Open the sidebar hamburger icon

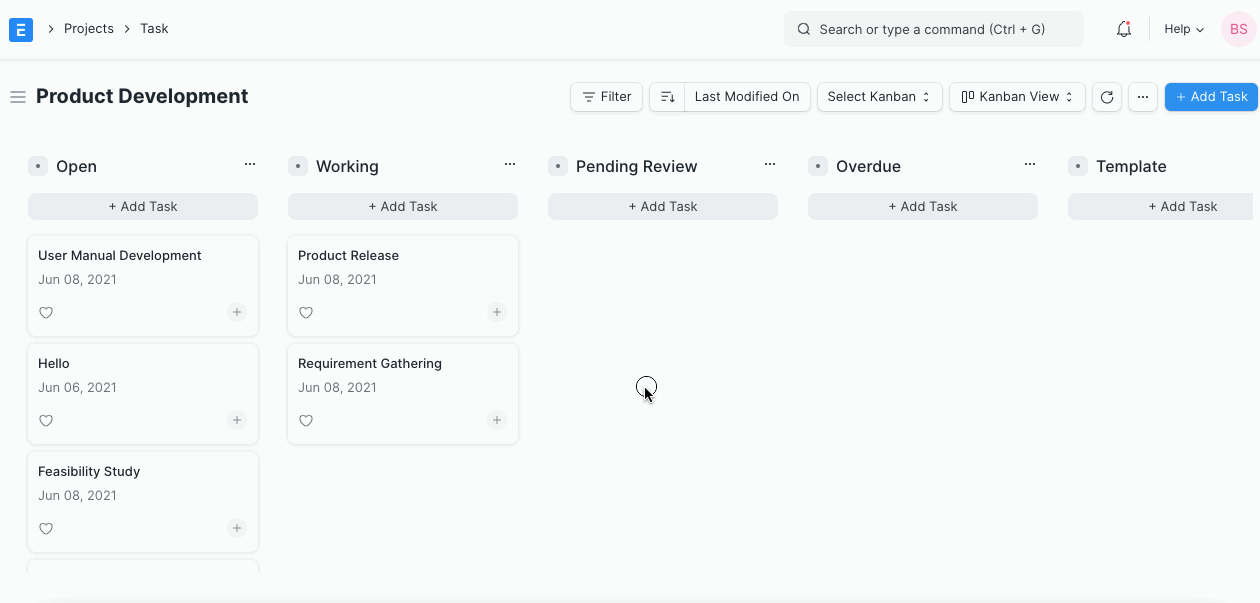(x=17, y=96)
